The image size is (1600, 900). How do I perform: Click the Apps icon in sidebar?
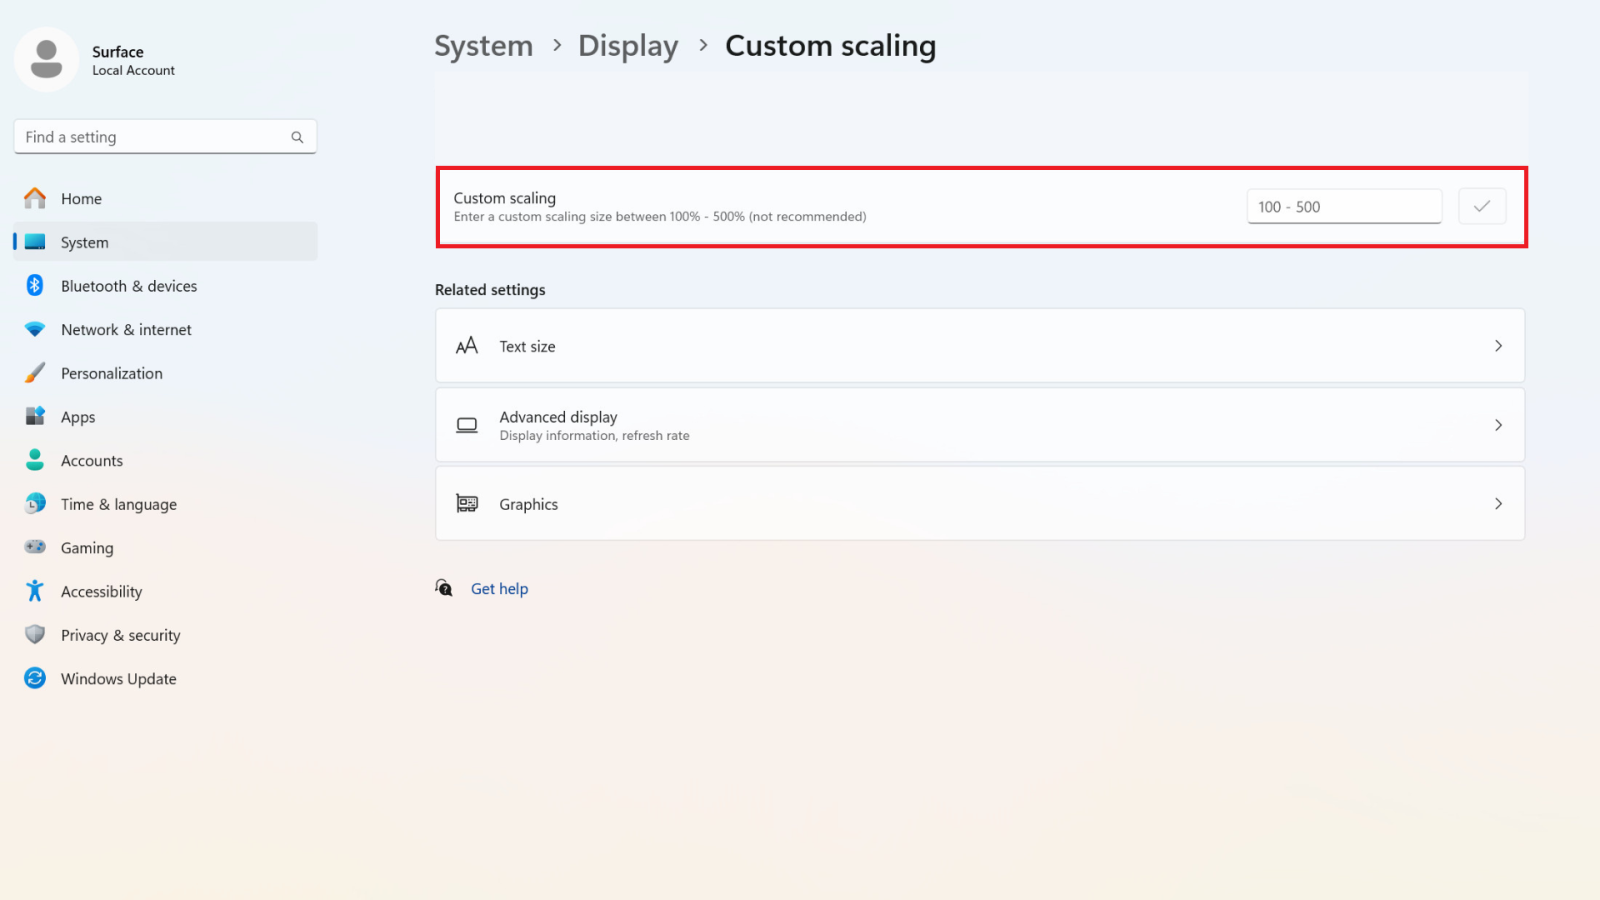click(x=35, y=416)
